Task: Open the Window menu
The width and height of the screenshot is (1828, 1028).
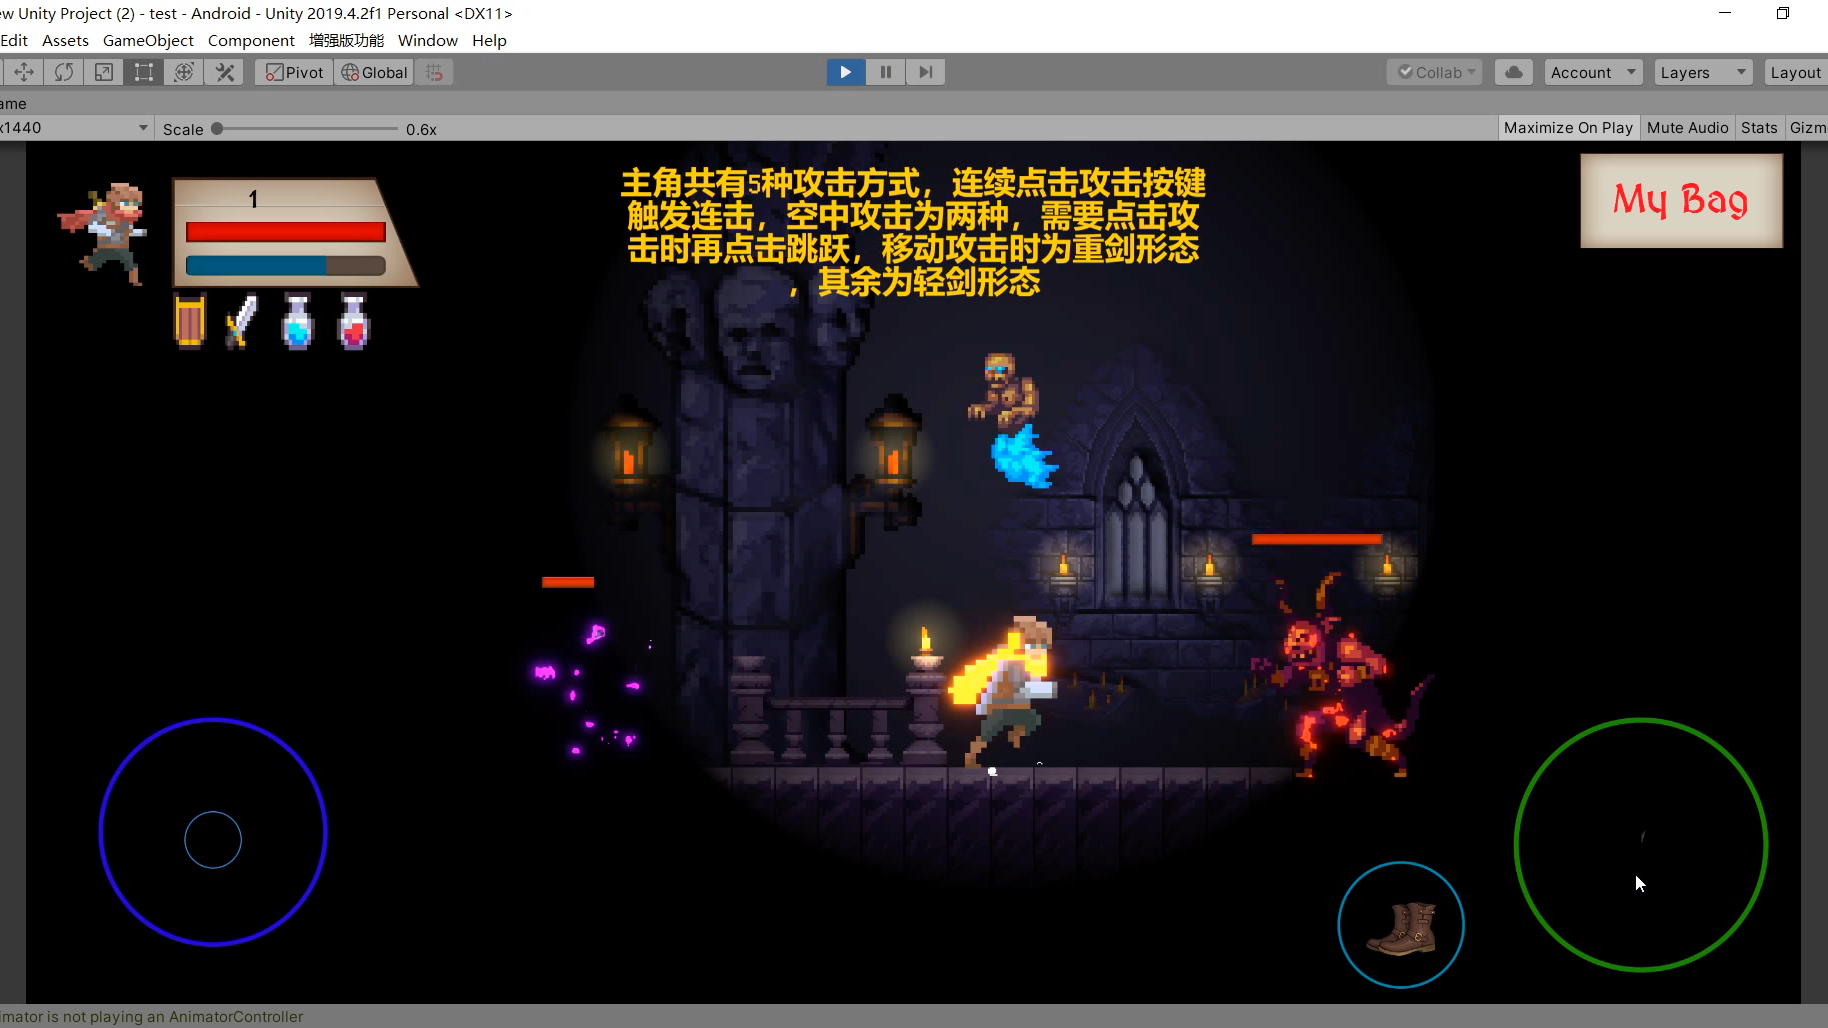Action: click(428, 40)
